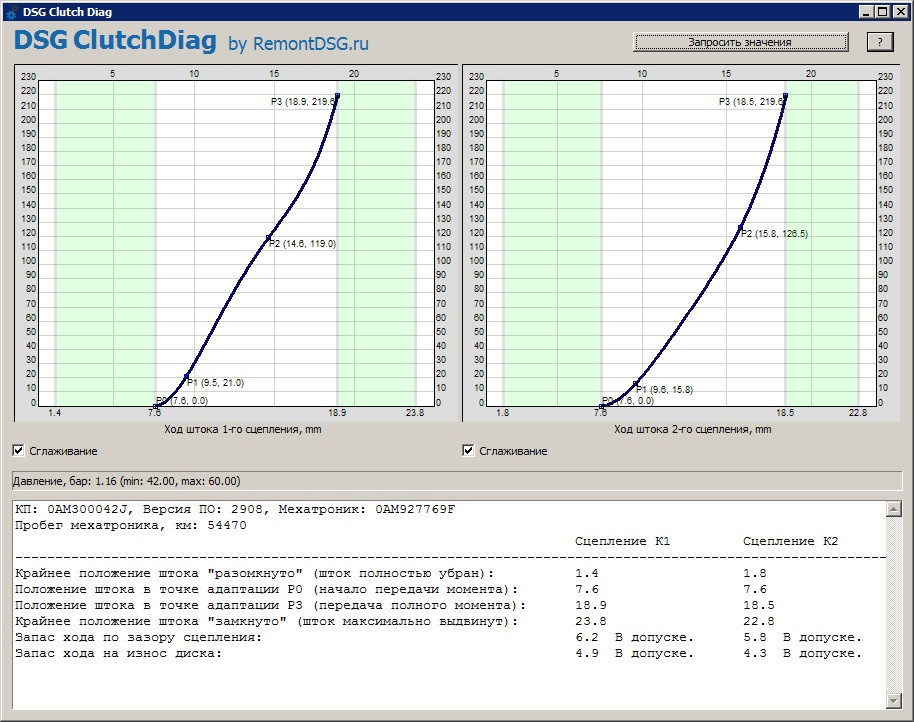Select the P3 point marker on the 2nd clutch curve
914x722 pixels.
click(785, 96)
